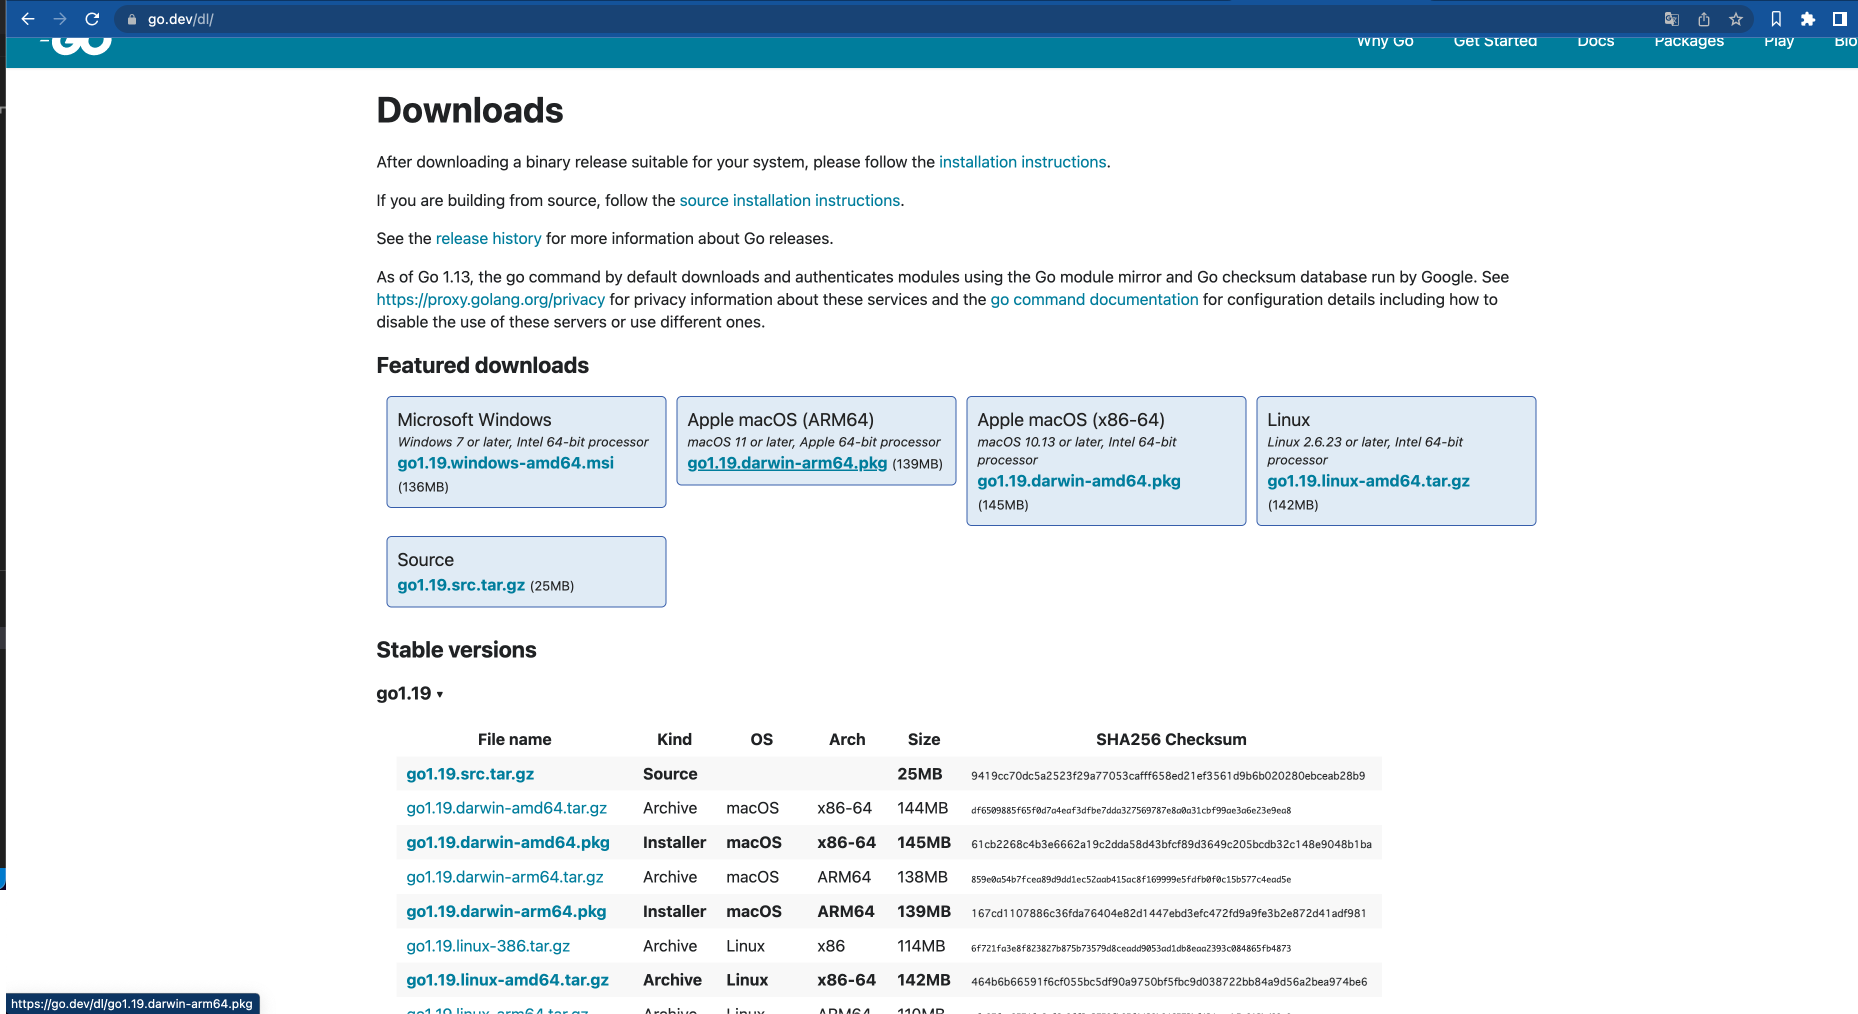Image resolution: width=1858 pixels, height=1014 pixels.
Task: Click the Size column header
Action: (x=924, y=740)
